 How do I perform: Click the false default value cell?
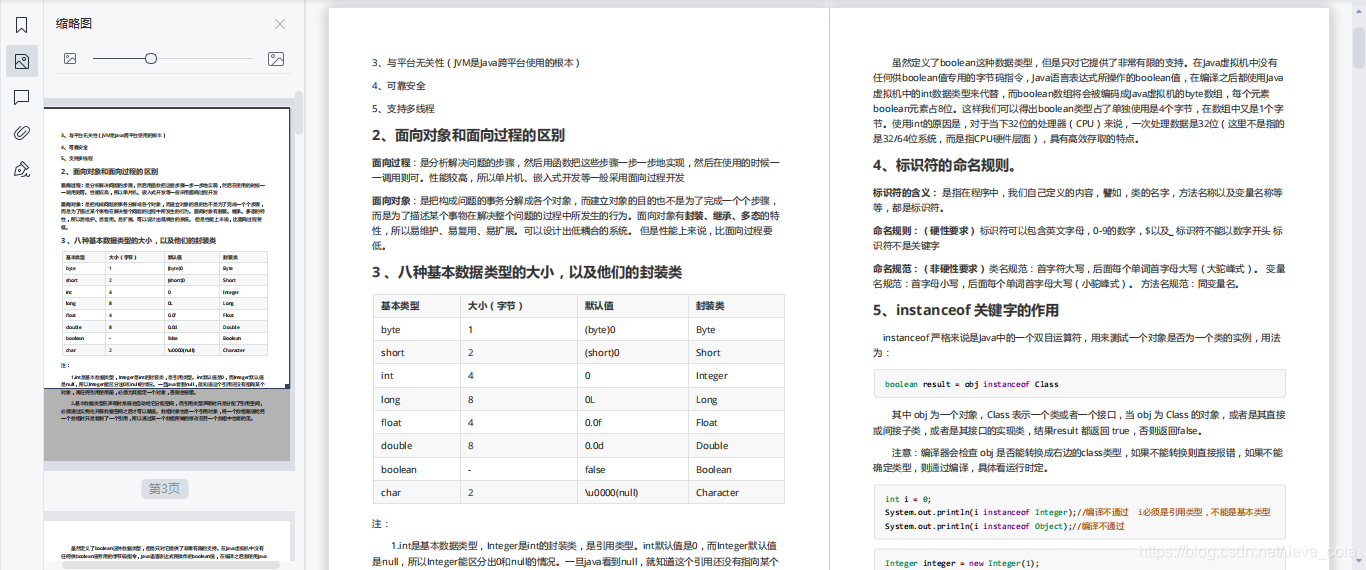pyautogui.click(x=595, y=469)
